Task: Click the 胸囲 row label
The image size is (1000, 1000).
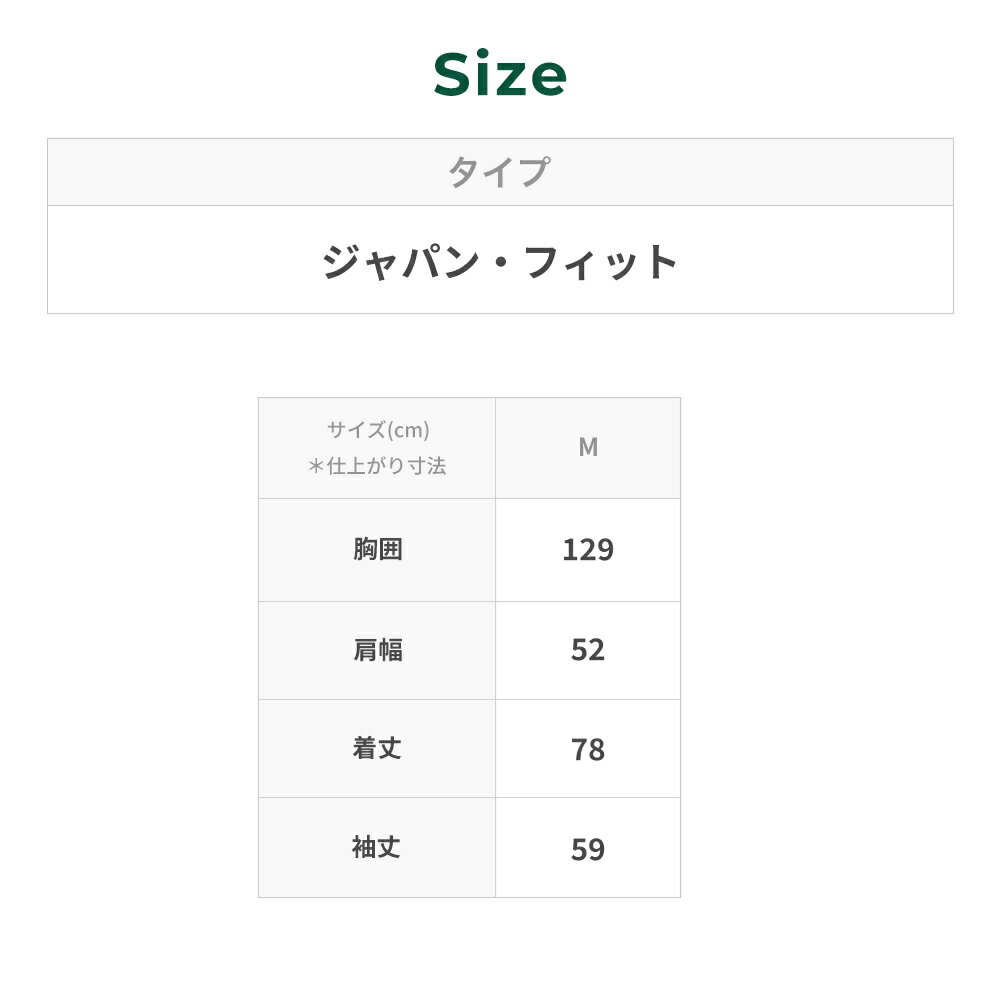Action: point(377,550)
